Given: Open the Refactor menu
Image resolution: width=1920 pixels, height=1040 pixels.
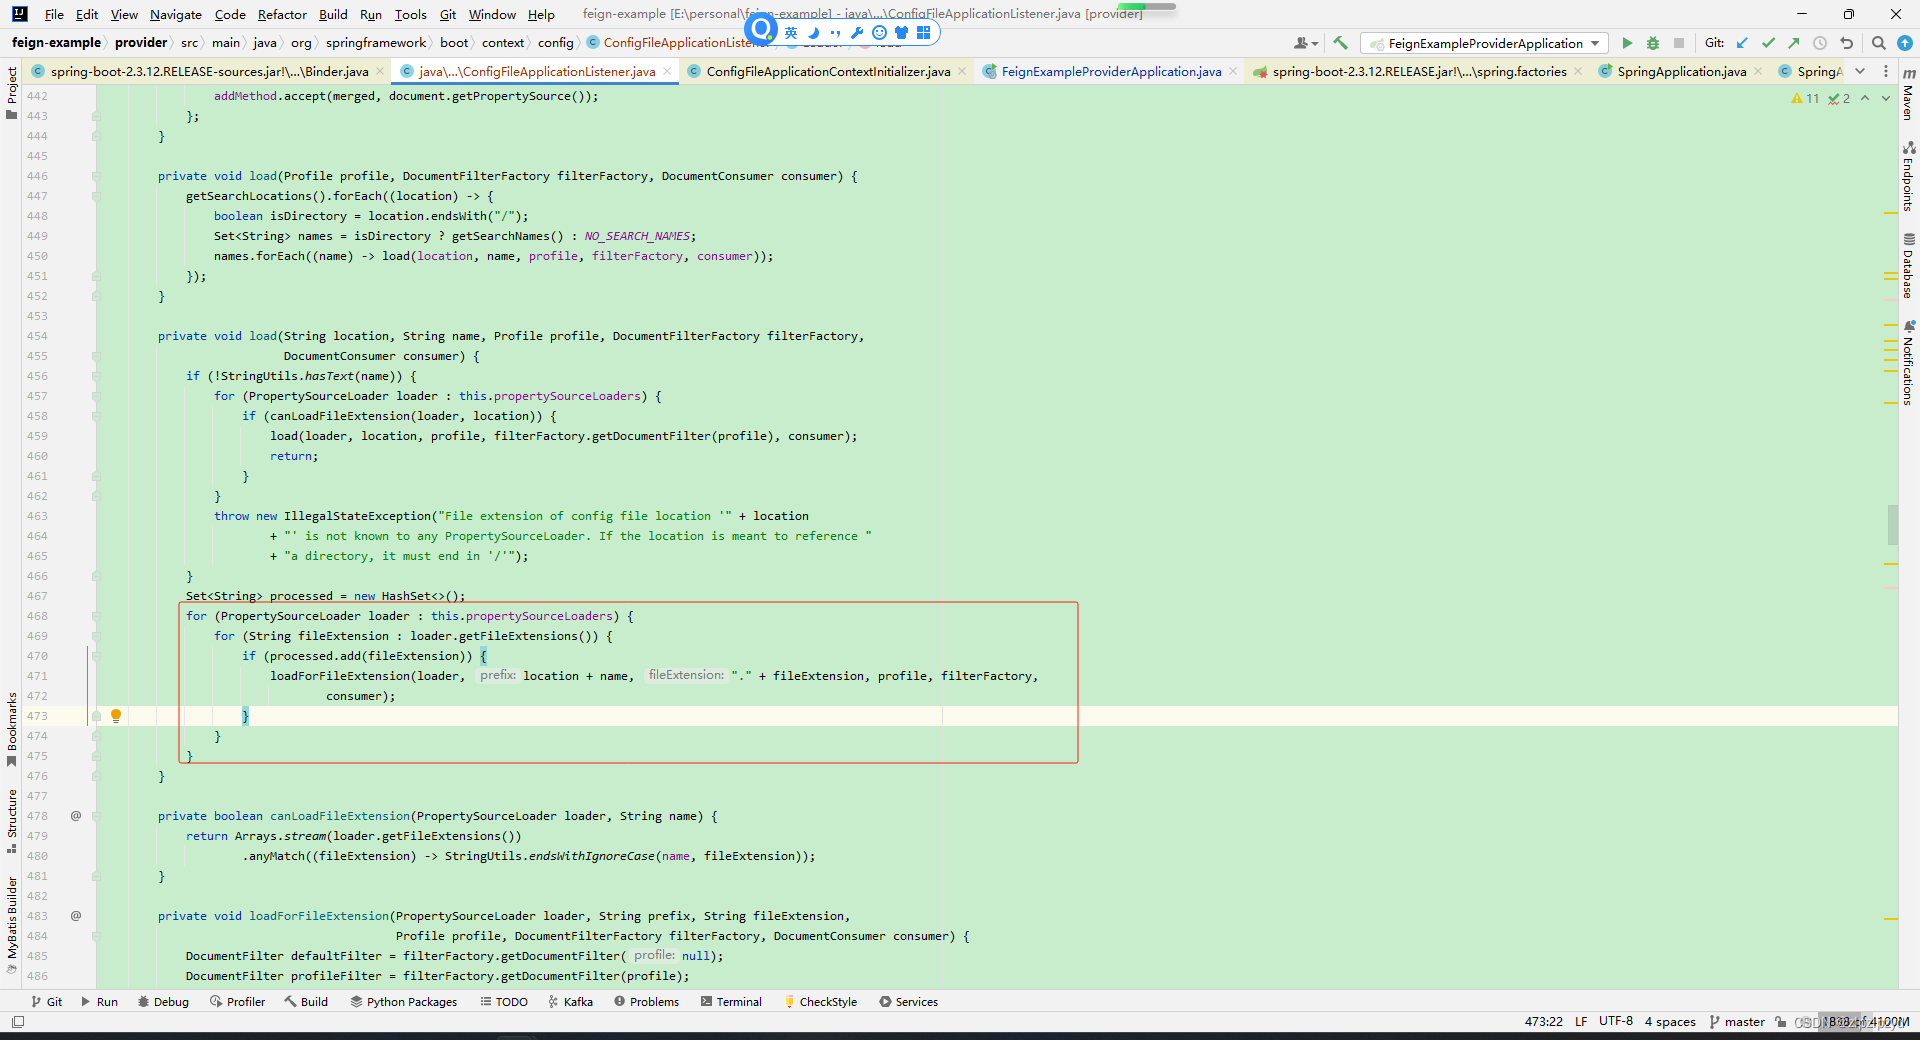Looking at the screenshot, I should point(282,14).
